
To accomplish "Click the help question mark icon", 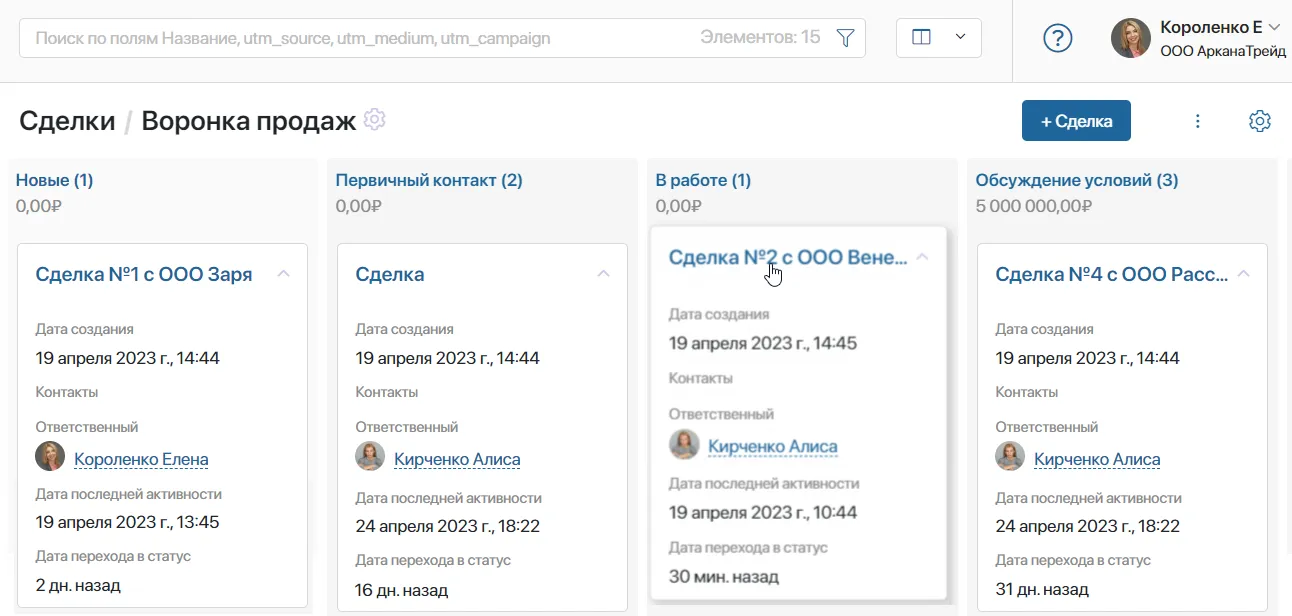I will point(1057,38).
